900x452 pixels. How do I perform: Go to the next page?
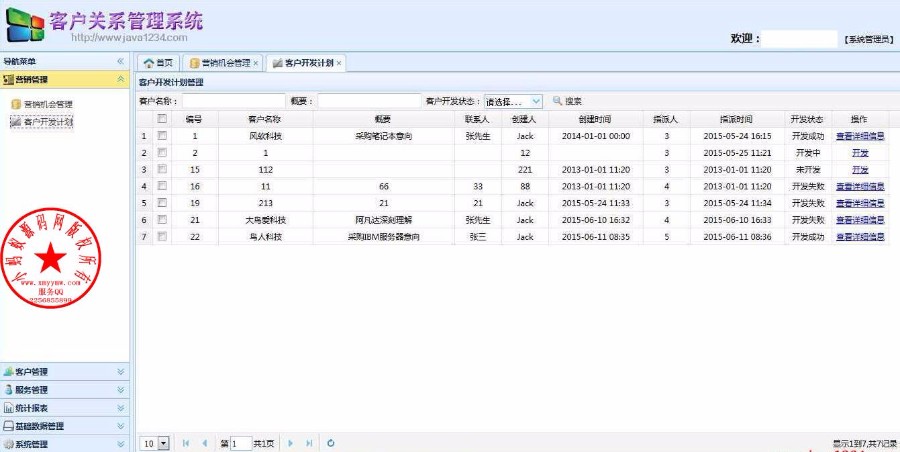point(290,443)
